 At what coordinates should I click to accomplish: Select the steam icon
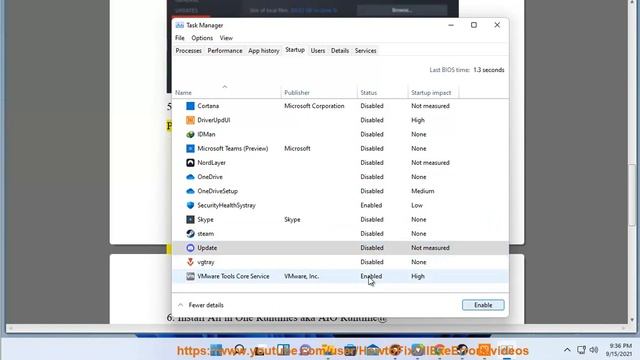click(190, 233)
